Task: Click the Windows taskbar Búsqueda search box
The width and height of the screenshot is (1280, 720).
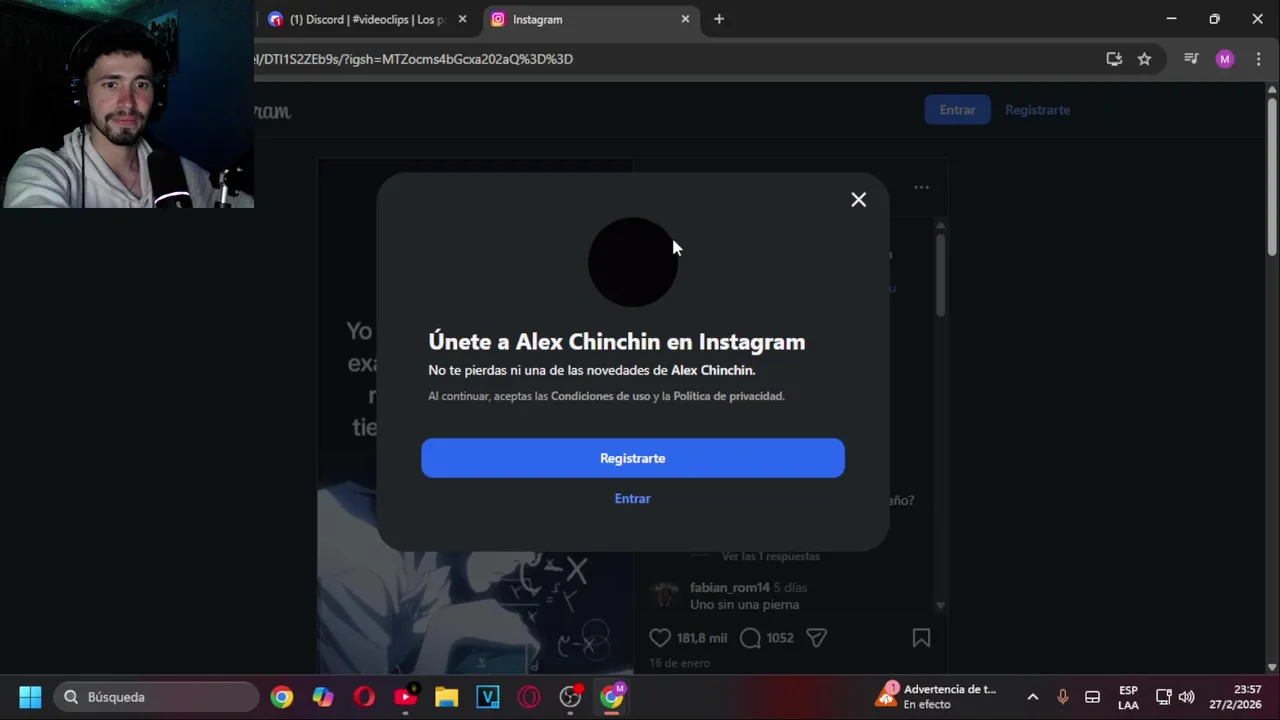Action: [157, 697]
